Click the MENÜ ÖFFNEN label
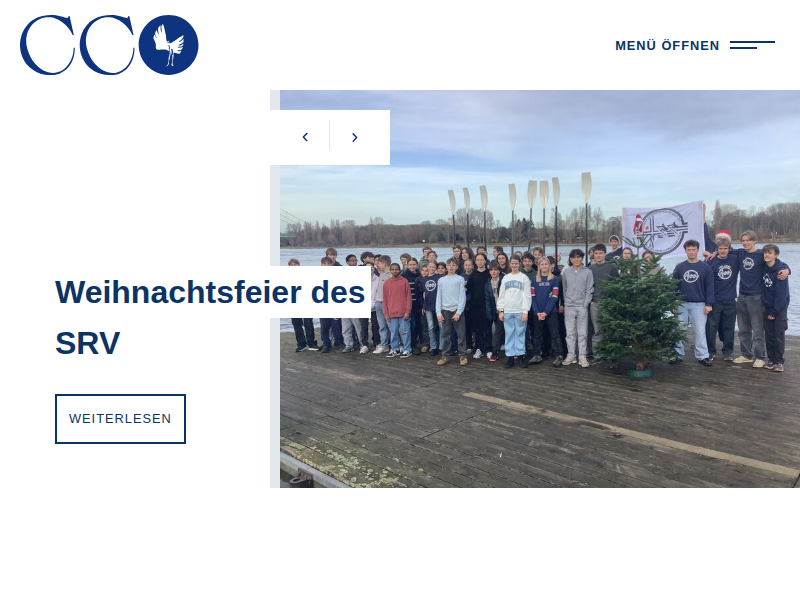The height and width of the screenshot is (600, 800). (667, 45)
